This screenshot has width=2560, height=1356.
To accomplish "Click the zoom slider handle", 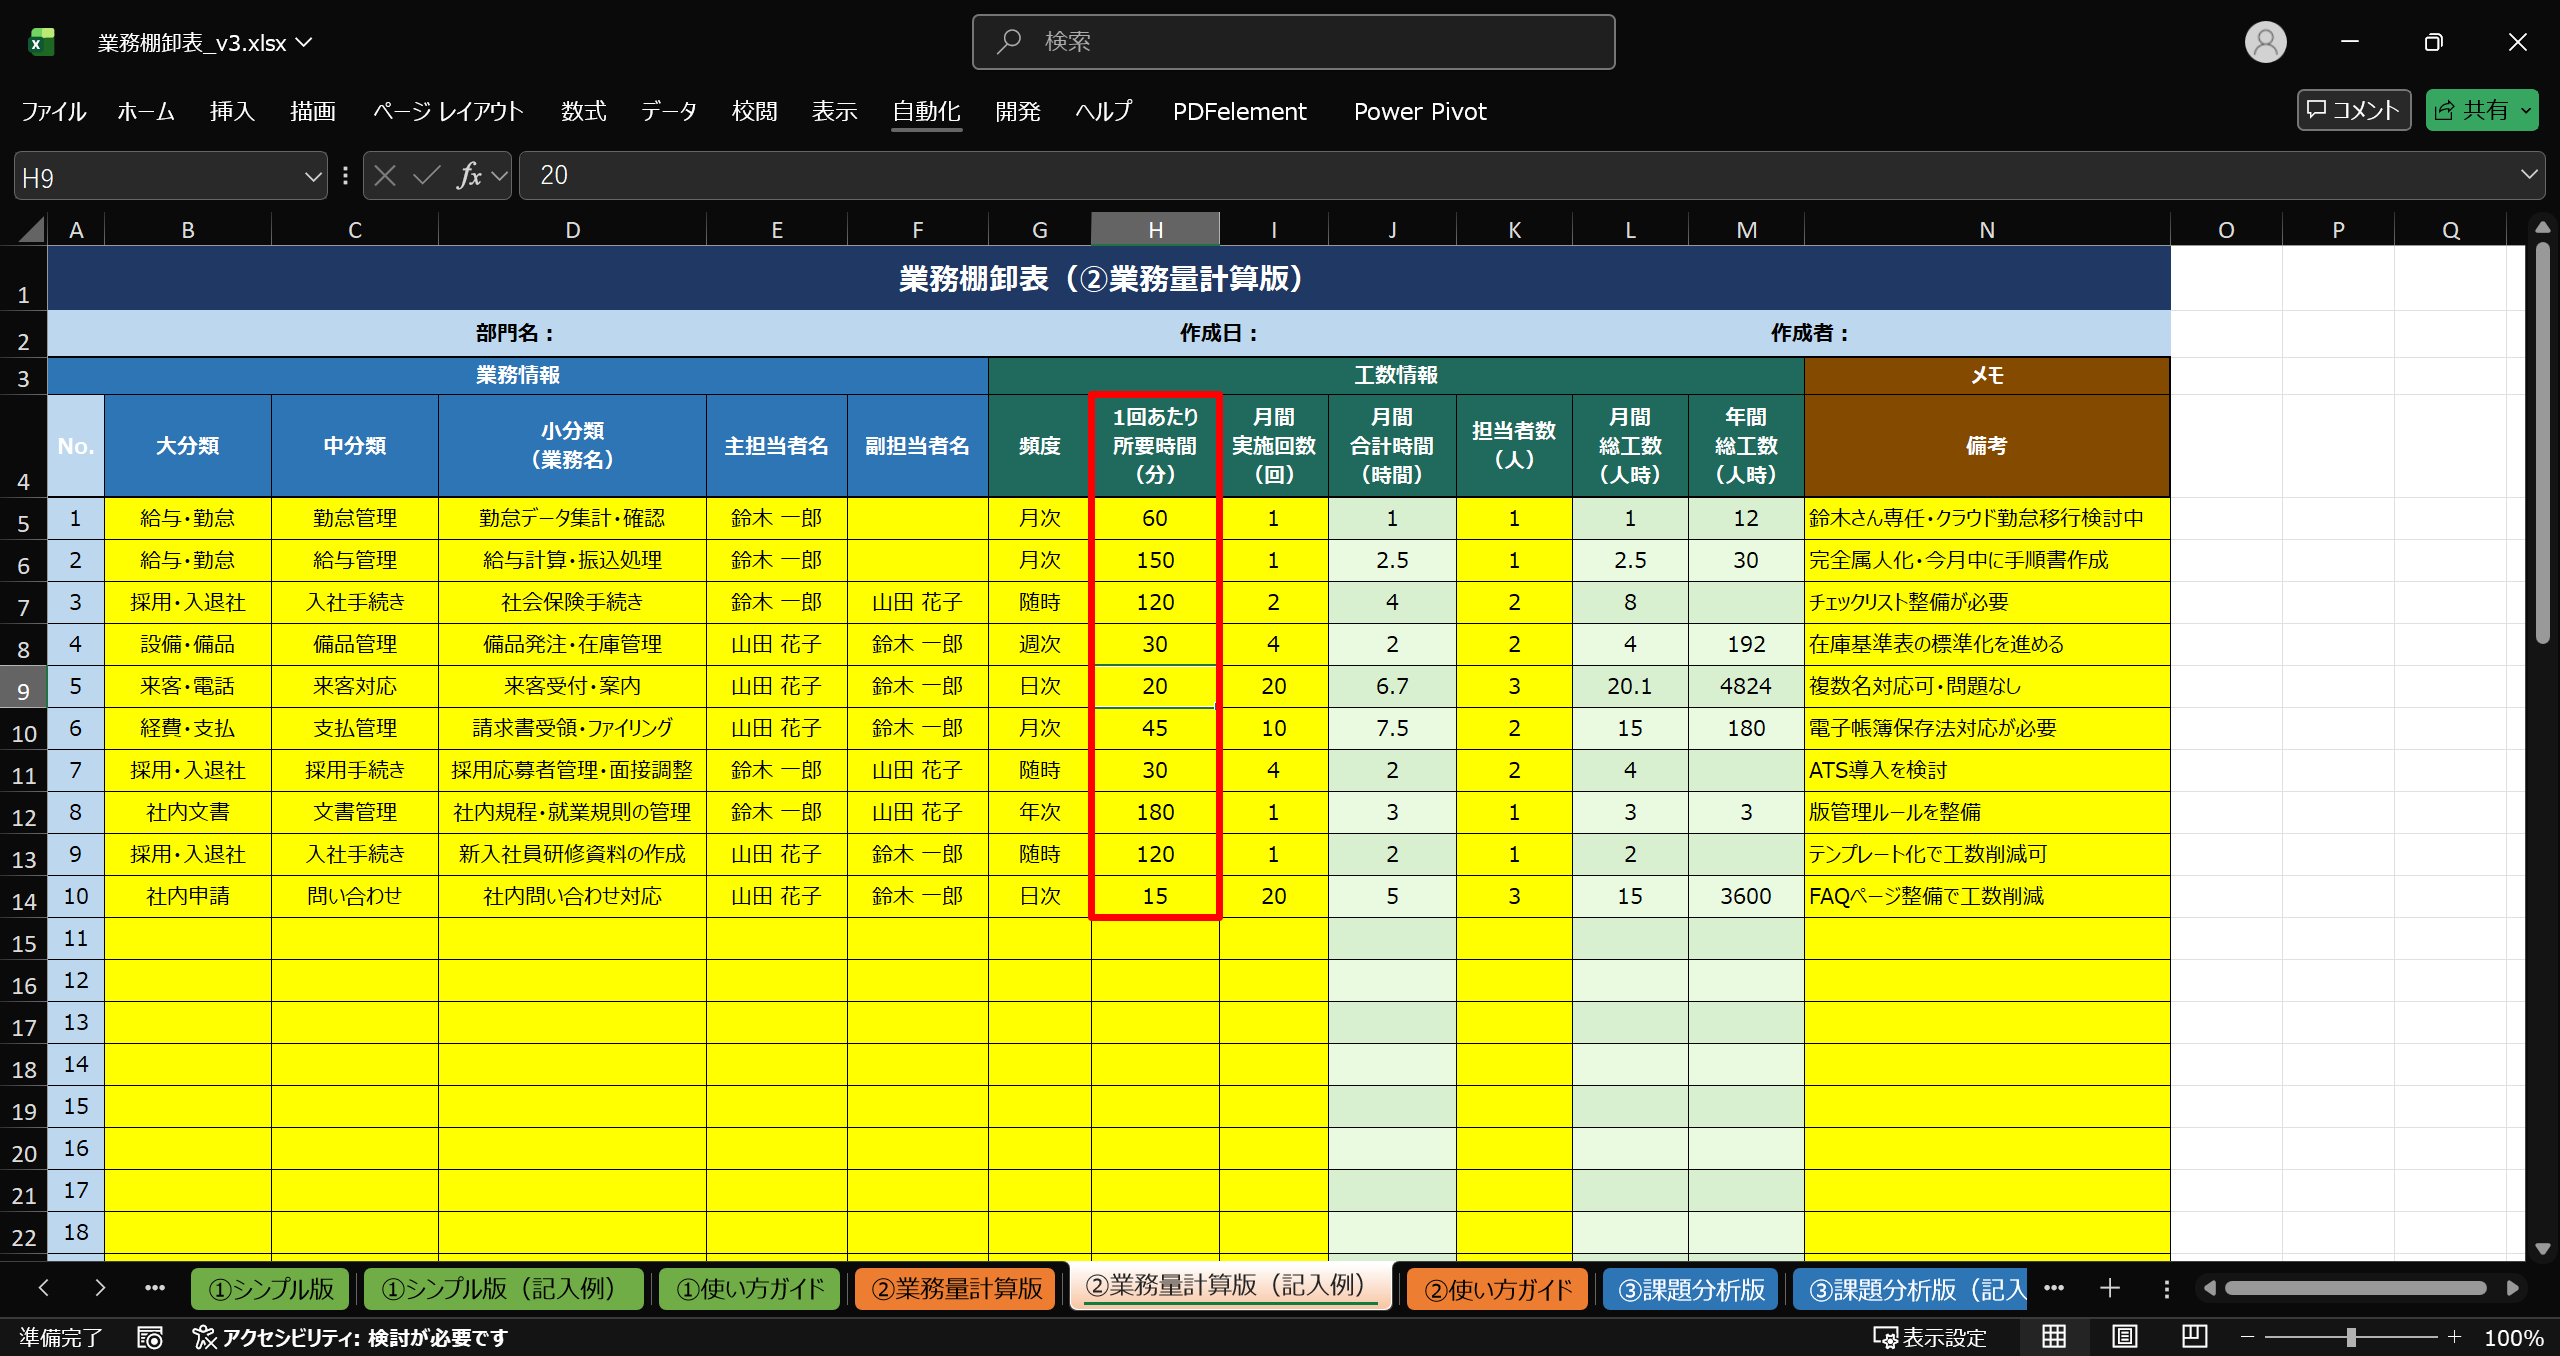I will pos(2351,1337).
